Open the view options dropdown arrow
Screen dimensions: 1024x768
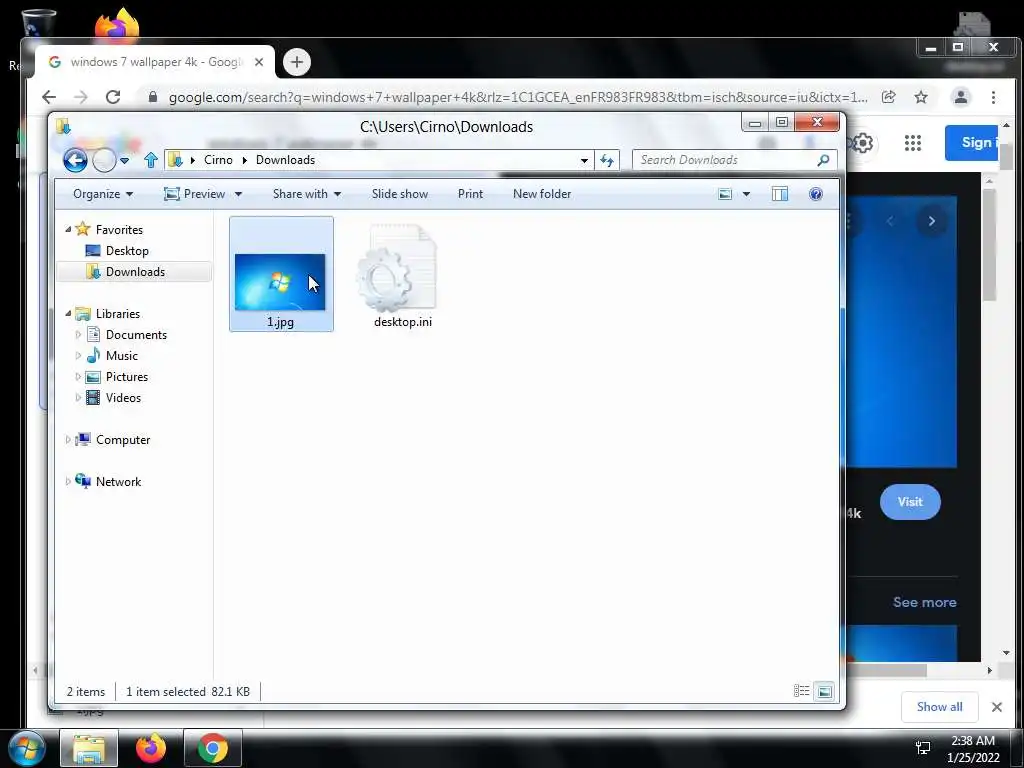[x=746, y=194]
